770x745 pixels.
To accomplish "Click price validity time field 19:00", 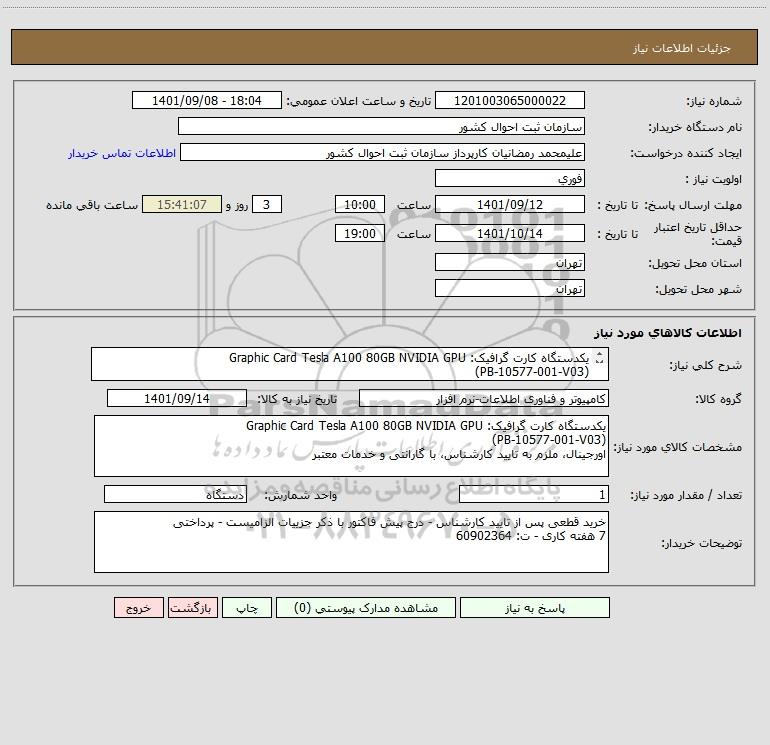I will click(x=359, y=233).
